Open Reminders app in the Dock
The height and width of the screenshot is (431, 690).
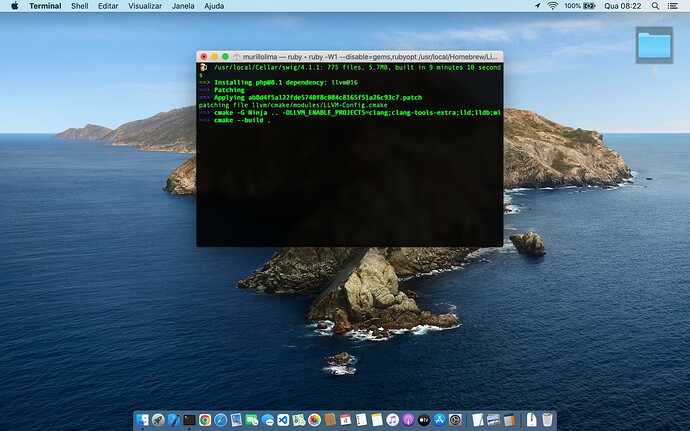361,420
